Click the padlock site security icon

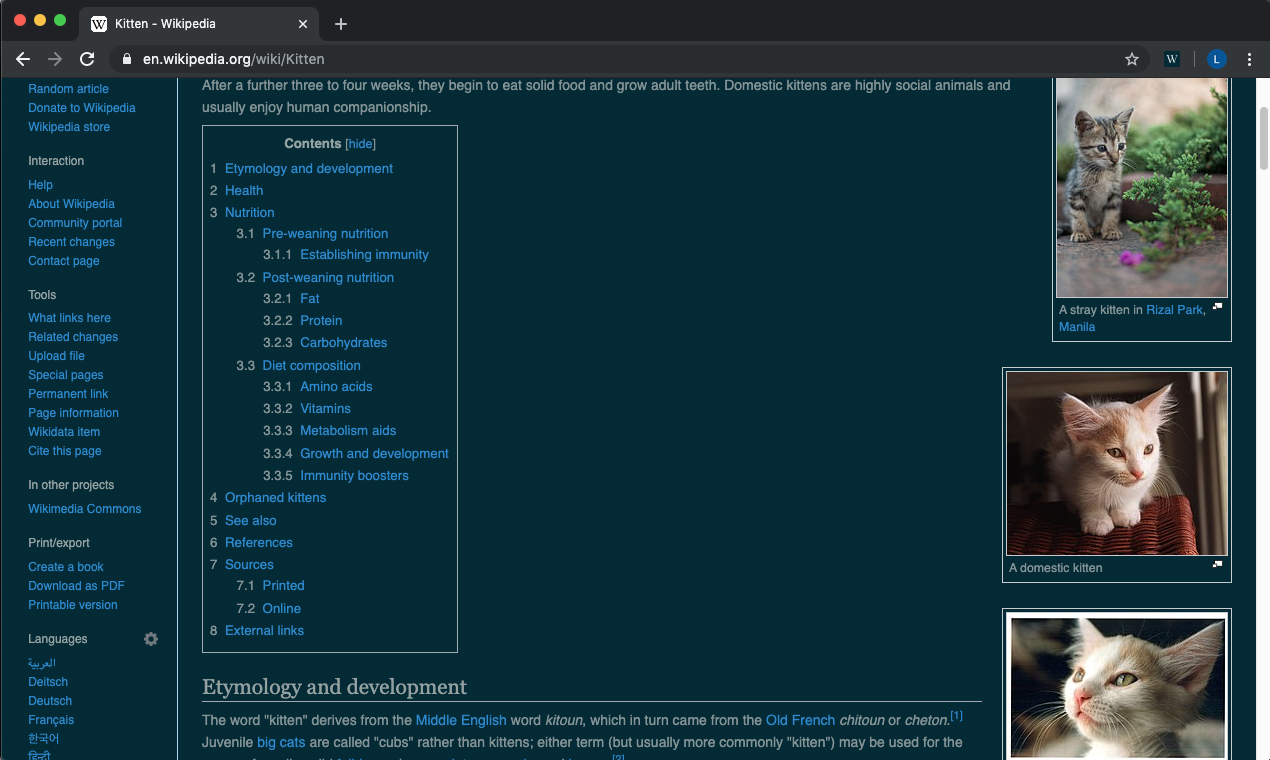pyautogui.click(x=126, y=59)
